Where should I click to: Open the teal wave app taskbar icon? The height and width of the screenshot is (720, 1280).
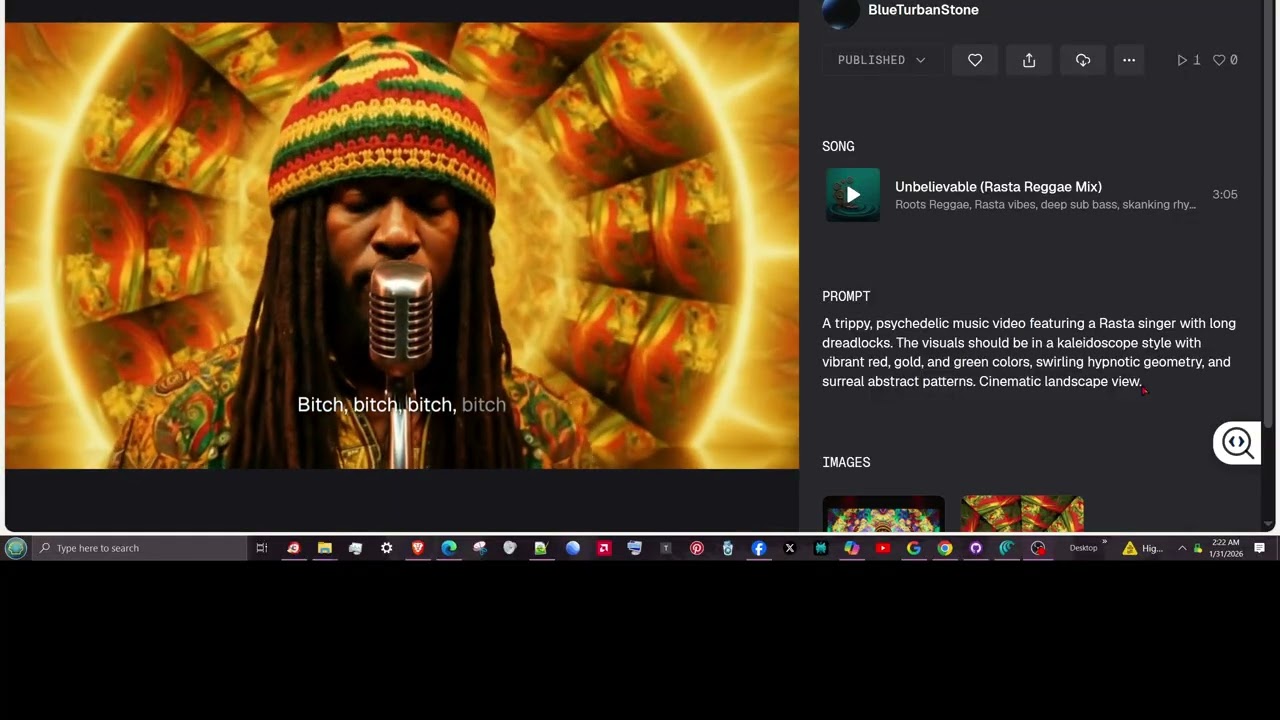pyautogui.click(x=1006, y=548)
